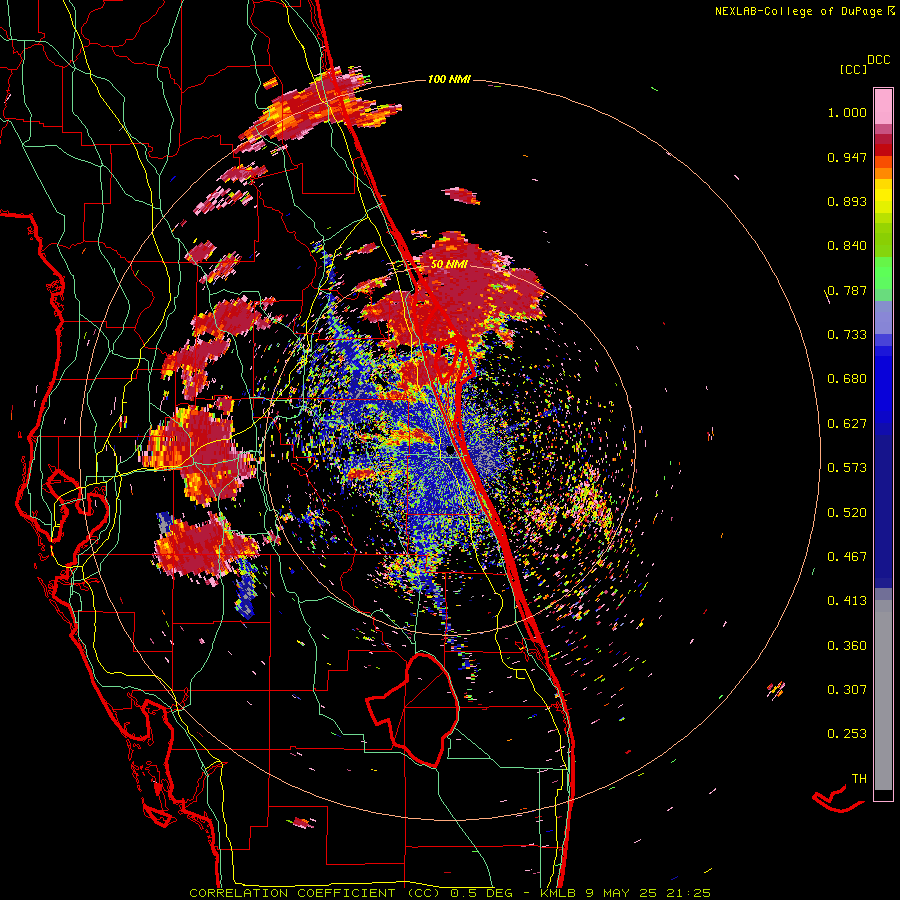Image resolution: width=900 pixels, height=900 pixels.
Task: Pick the pink segment at the top of the color bar
Action: click(x=883, y=107)
